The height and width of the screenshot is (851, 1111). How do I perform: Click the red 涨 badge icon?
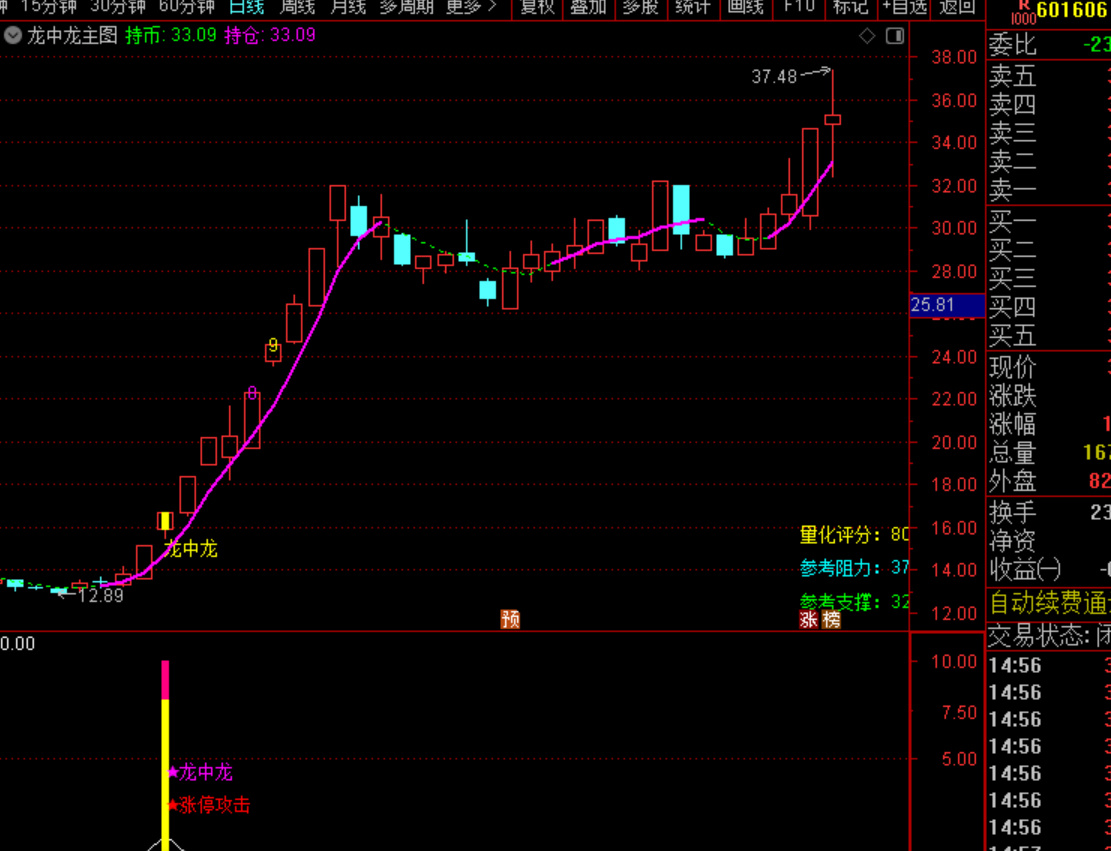point(809,619)
